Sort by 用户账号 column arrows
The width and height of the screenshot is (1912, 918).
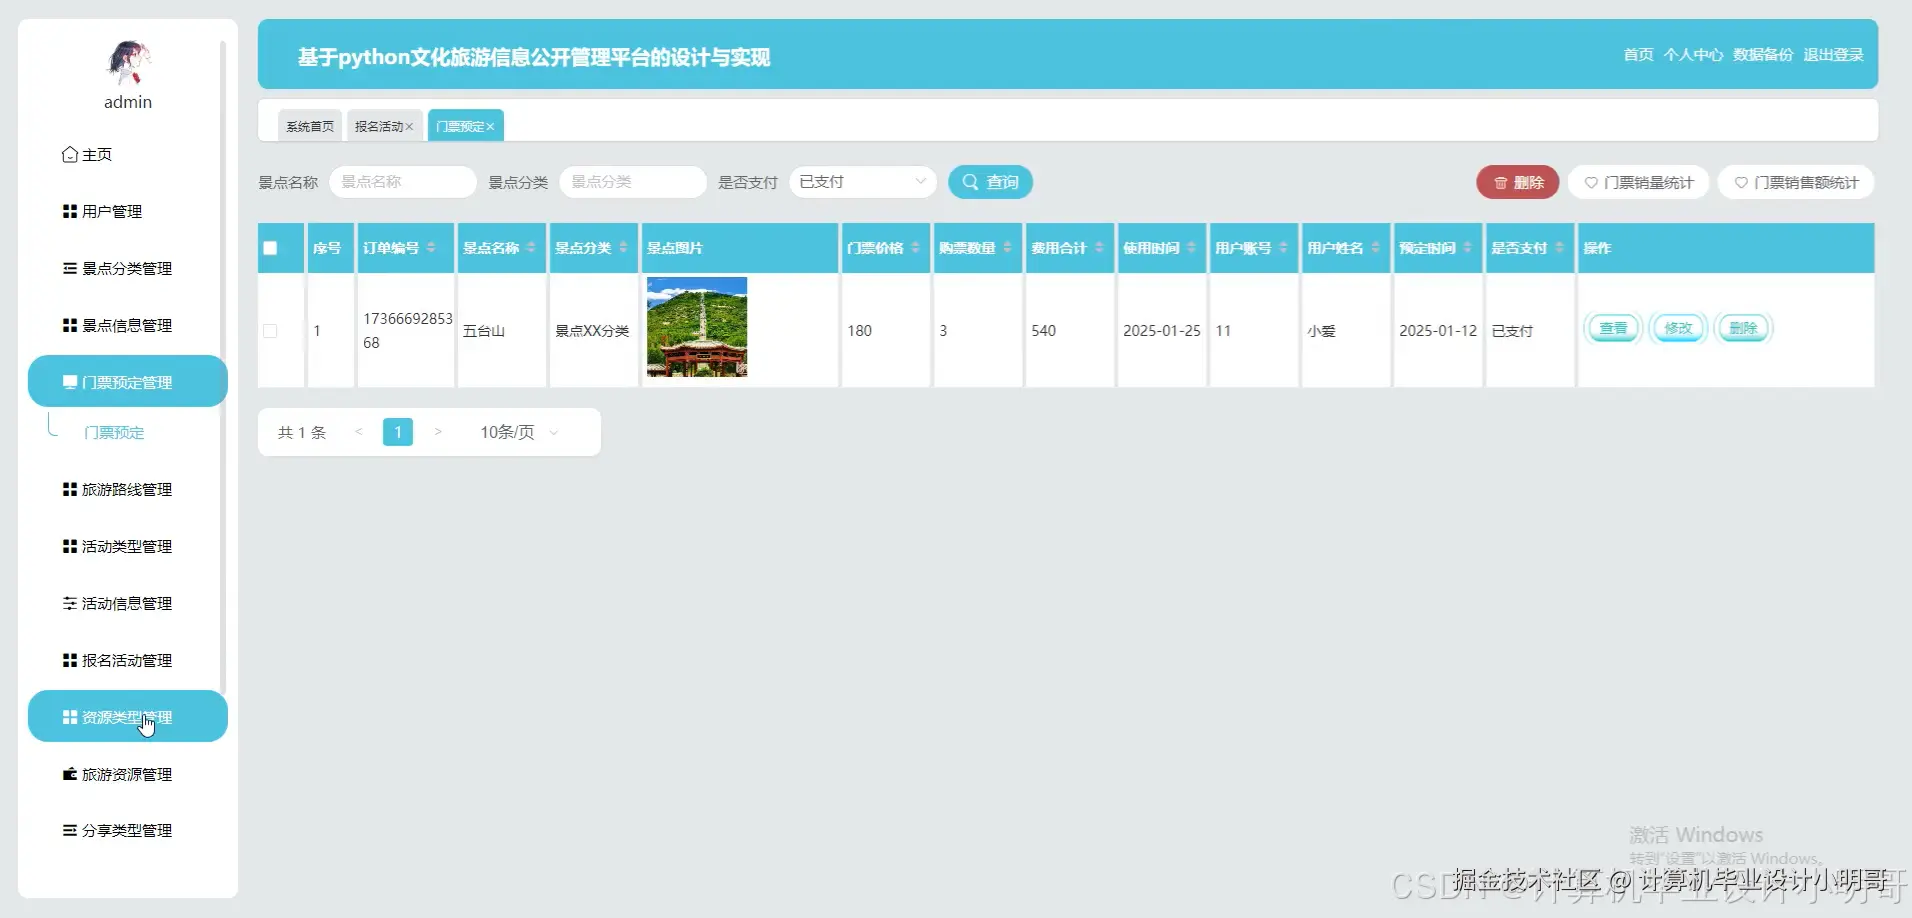[1283, 248]
